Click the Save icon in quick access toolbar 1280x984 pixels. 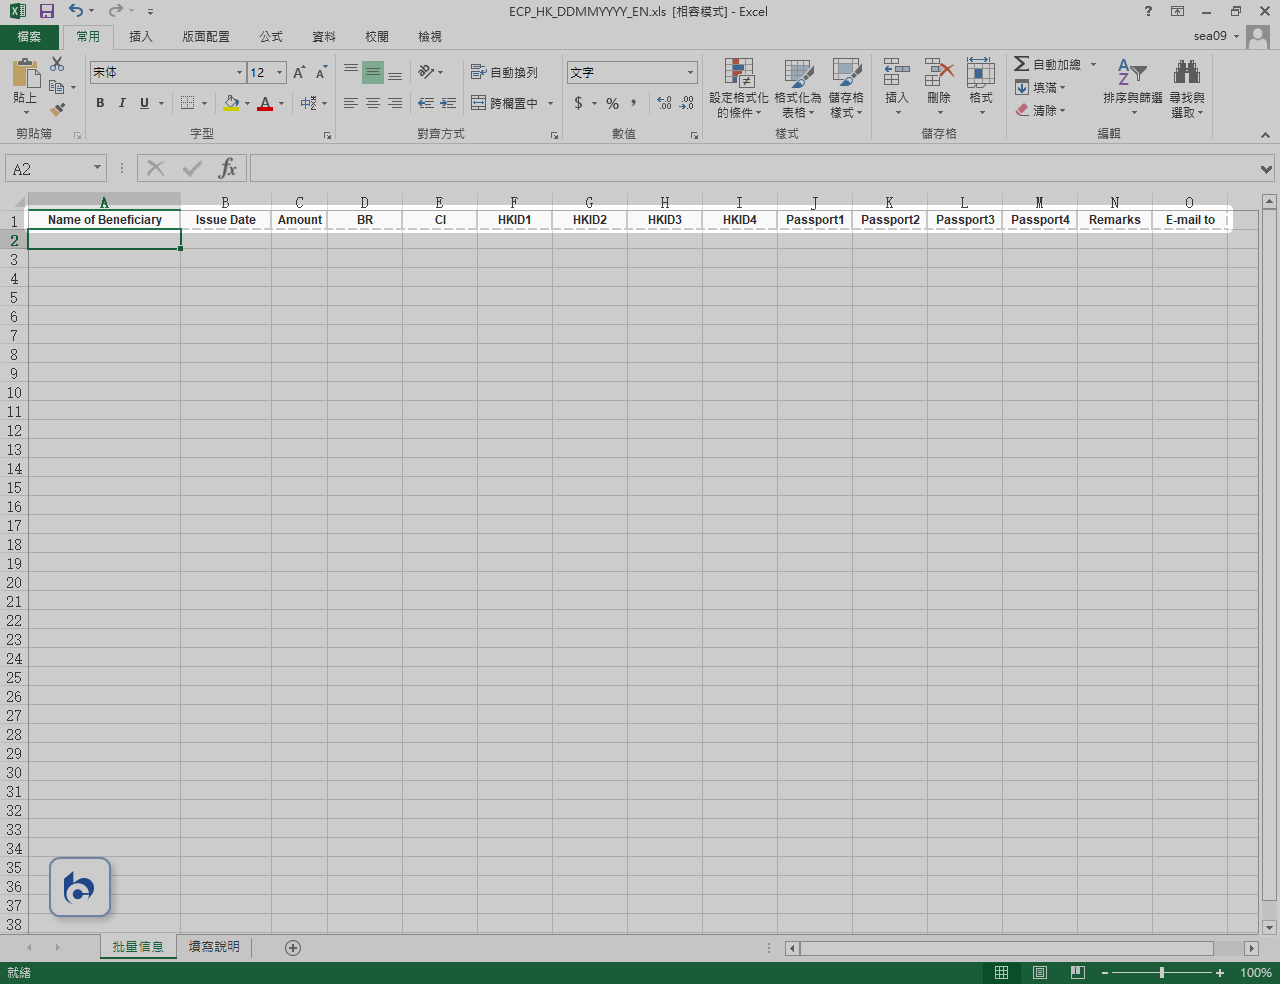(46, 11)
